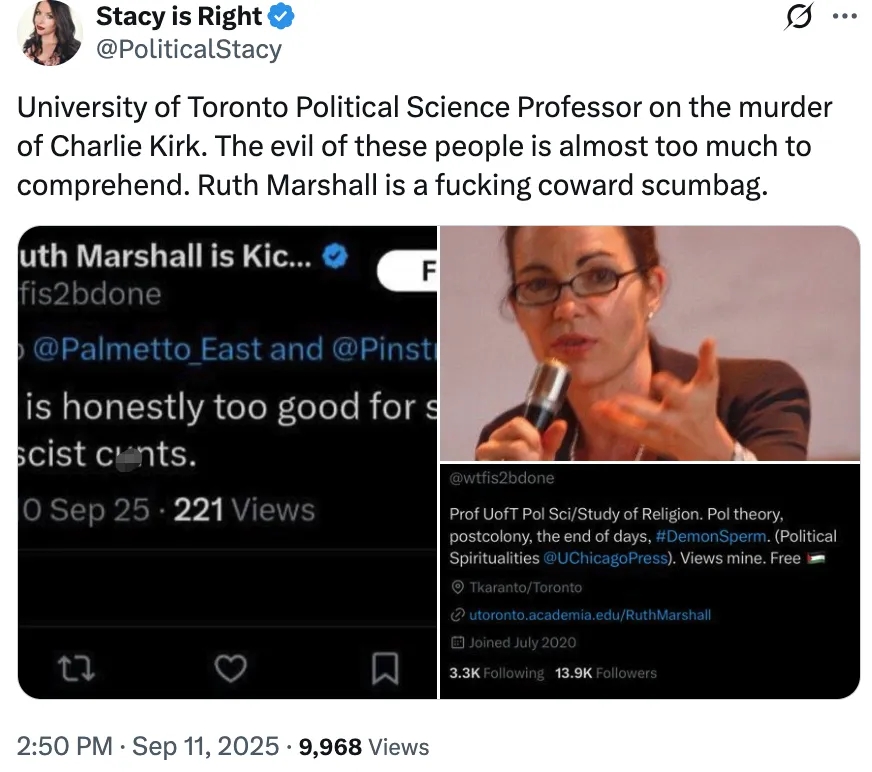Open the utoronto.academia.edu/RuthMarshall link
The width and height of the screenshot is (872, 772).
(589, 615)
